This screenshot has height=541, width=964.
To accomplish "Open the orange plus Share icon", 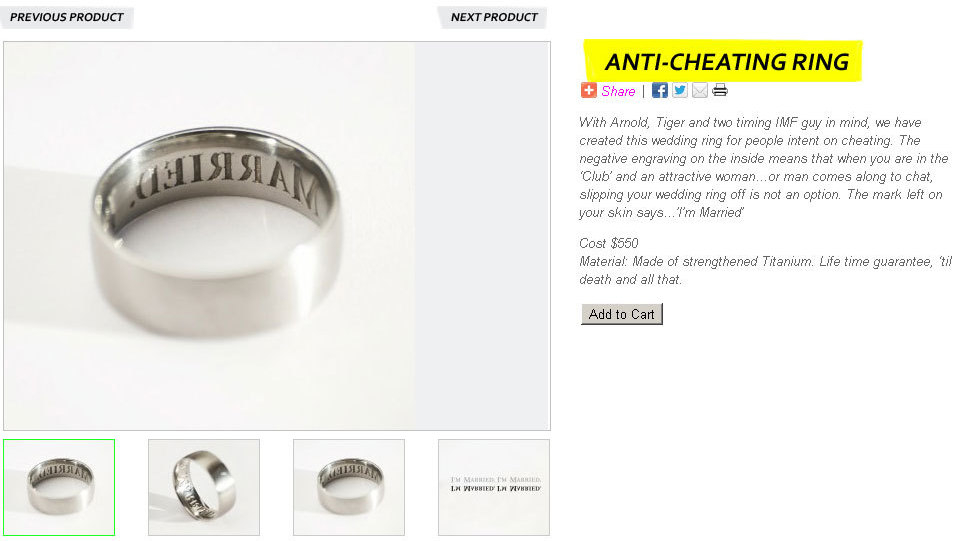I will click(588, 90).
